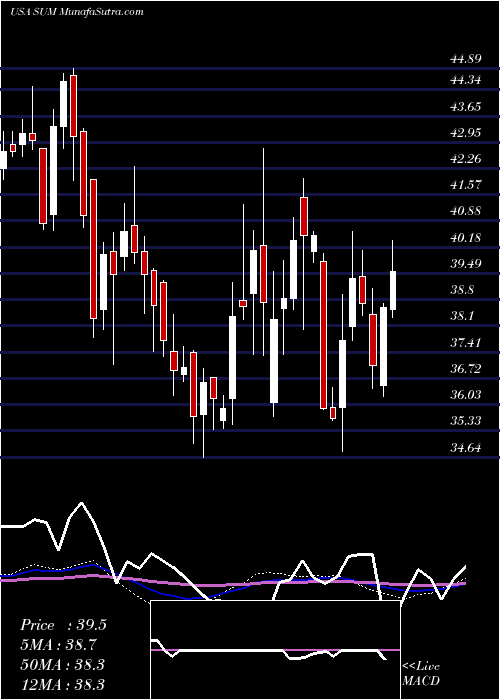Click the 40.88 price axis label
500x700 pixels.
coord(465,211)
